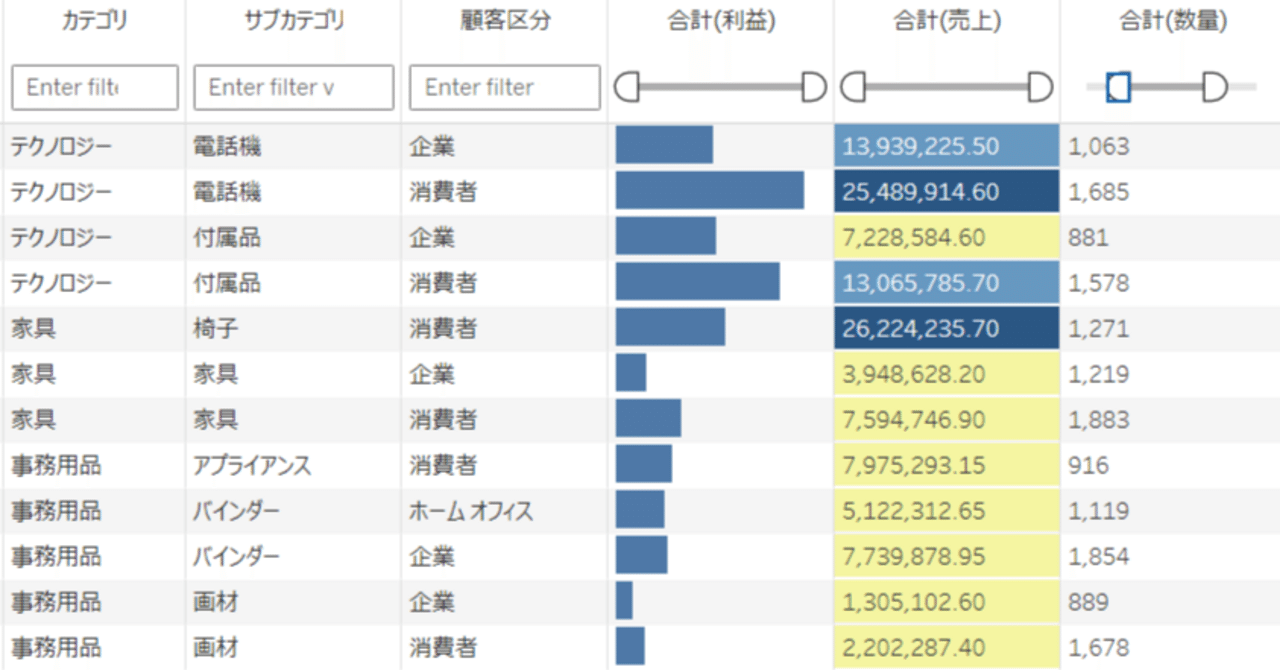Click the サブカテゴリ filter input field

292,87
